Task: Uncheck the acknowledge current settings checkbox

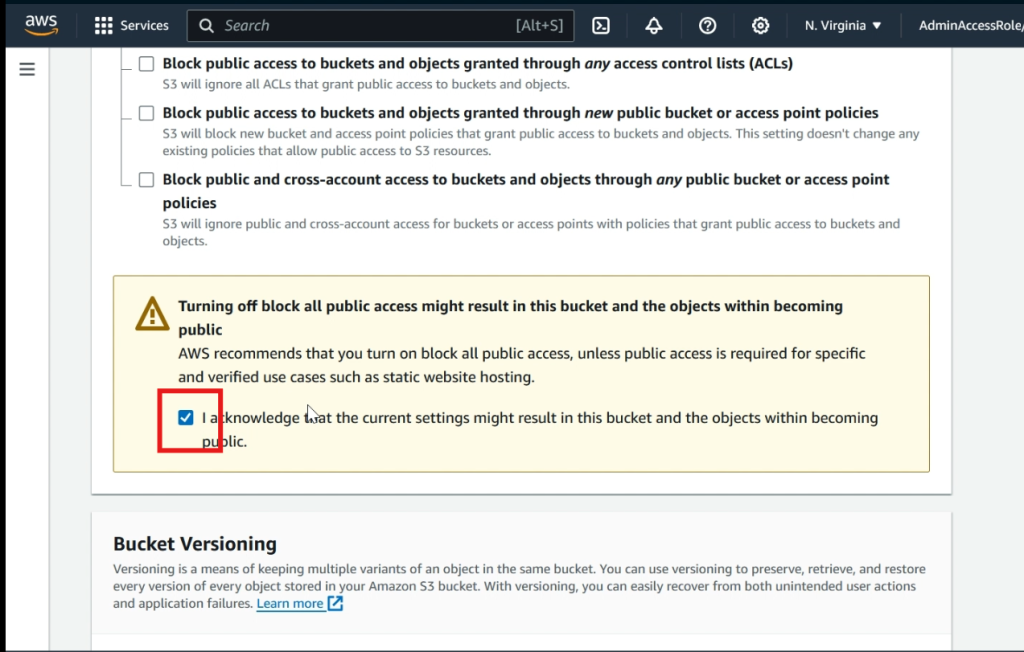Action: point(186,418)
